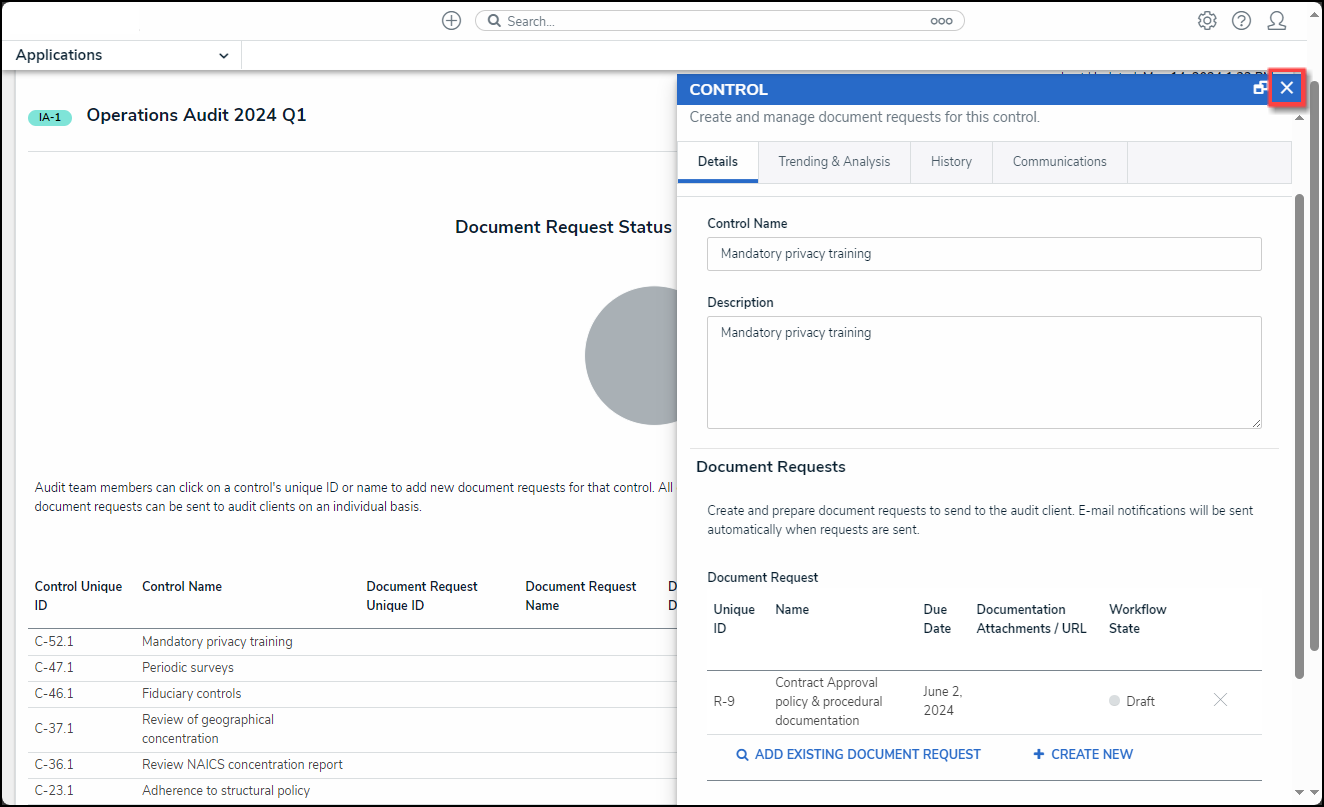Click the Description text area

tap(983, 372)
